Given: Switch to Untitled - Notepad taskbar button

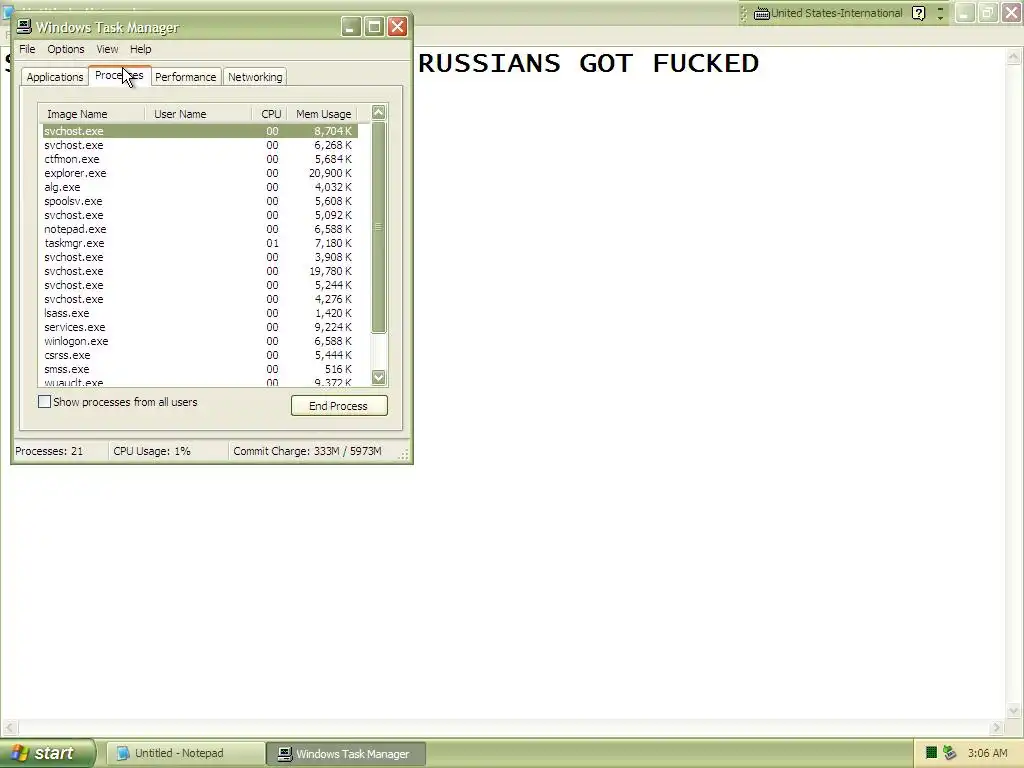Looking at the screenshot, I should 185,754.
